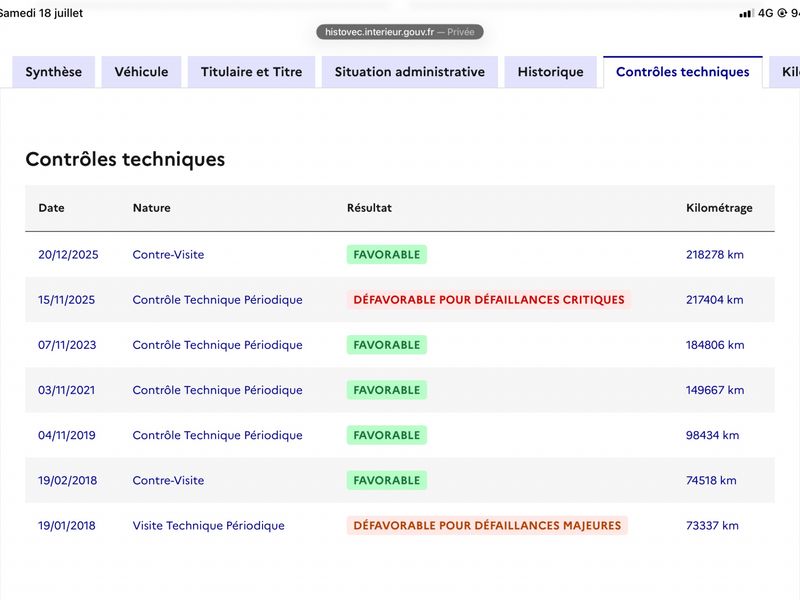
Task: Select the date 19/01/2018
Action: click(x=67, y=526)
